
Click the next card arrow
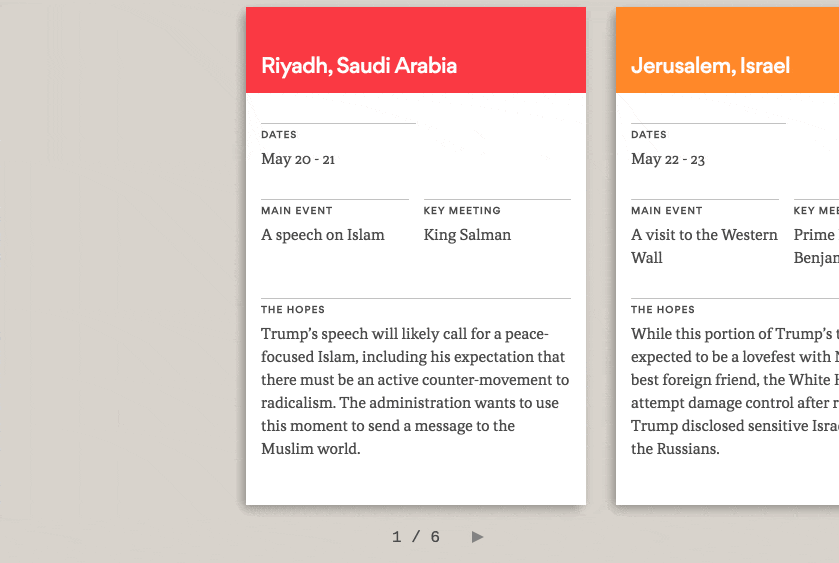[x=477, y=537]
